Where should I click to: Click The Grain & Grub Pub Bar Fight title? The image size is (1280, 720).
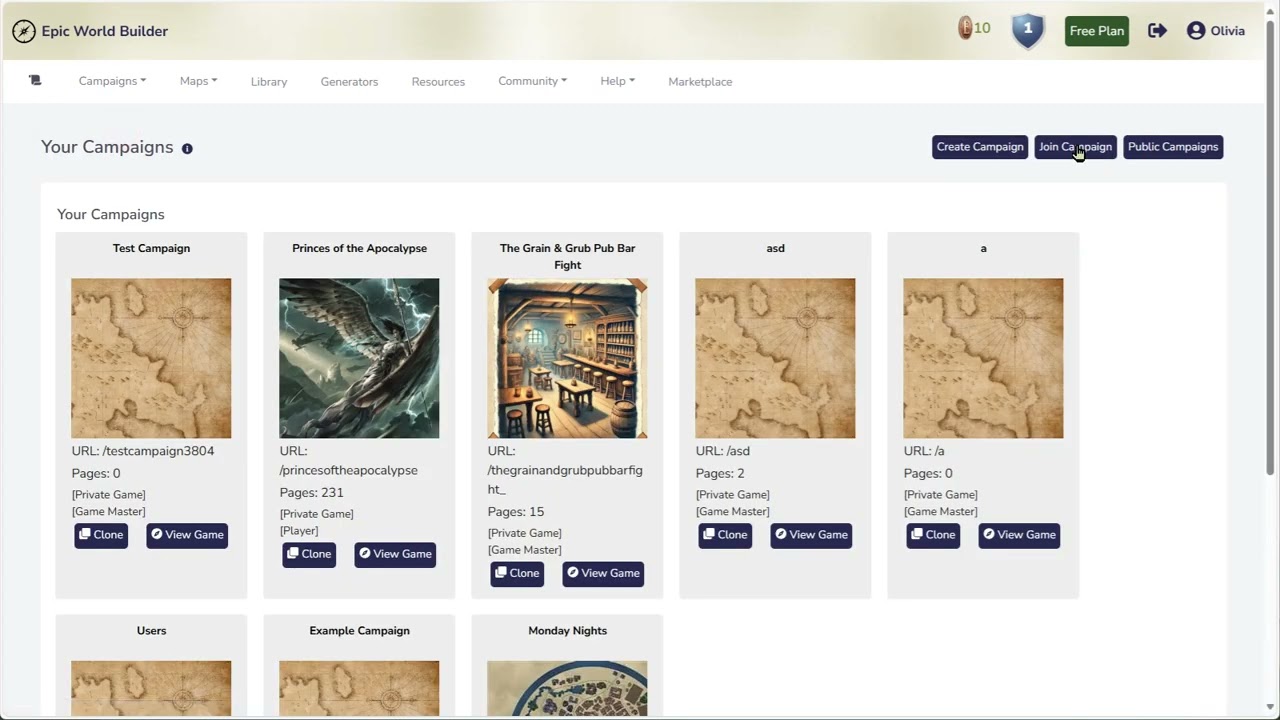click(567, 256)
